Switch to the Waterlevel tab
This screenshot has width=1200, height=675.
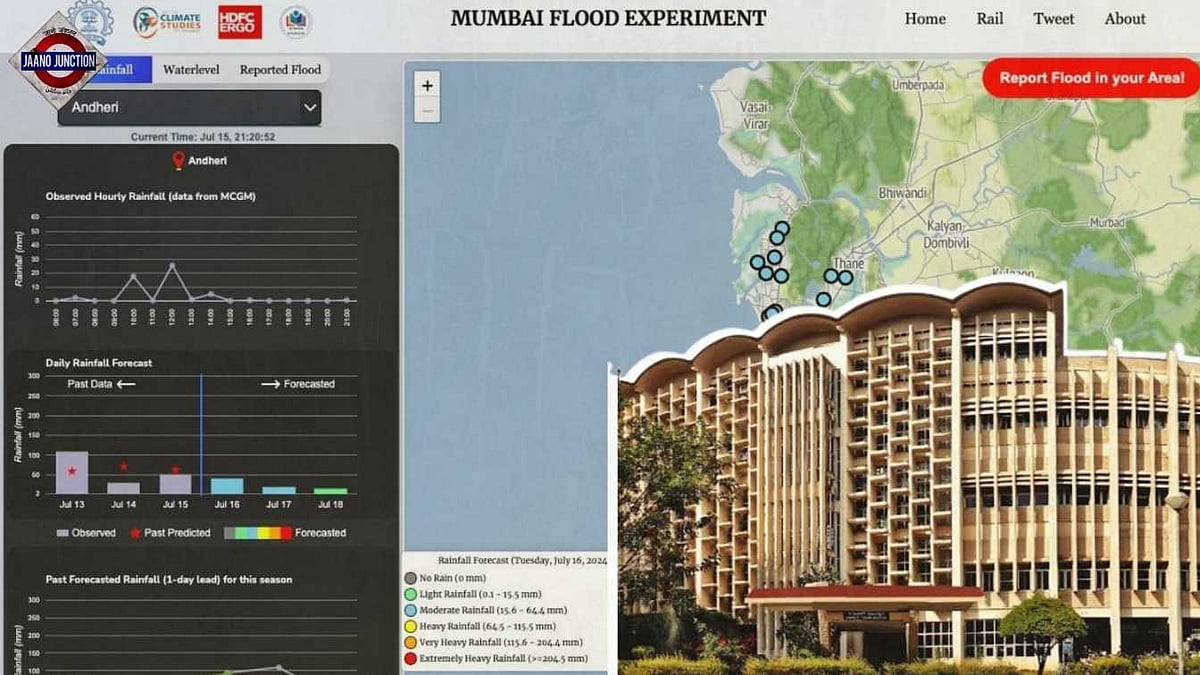[x=191, y=70]
